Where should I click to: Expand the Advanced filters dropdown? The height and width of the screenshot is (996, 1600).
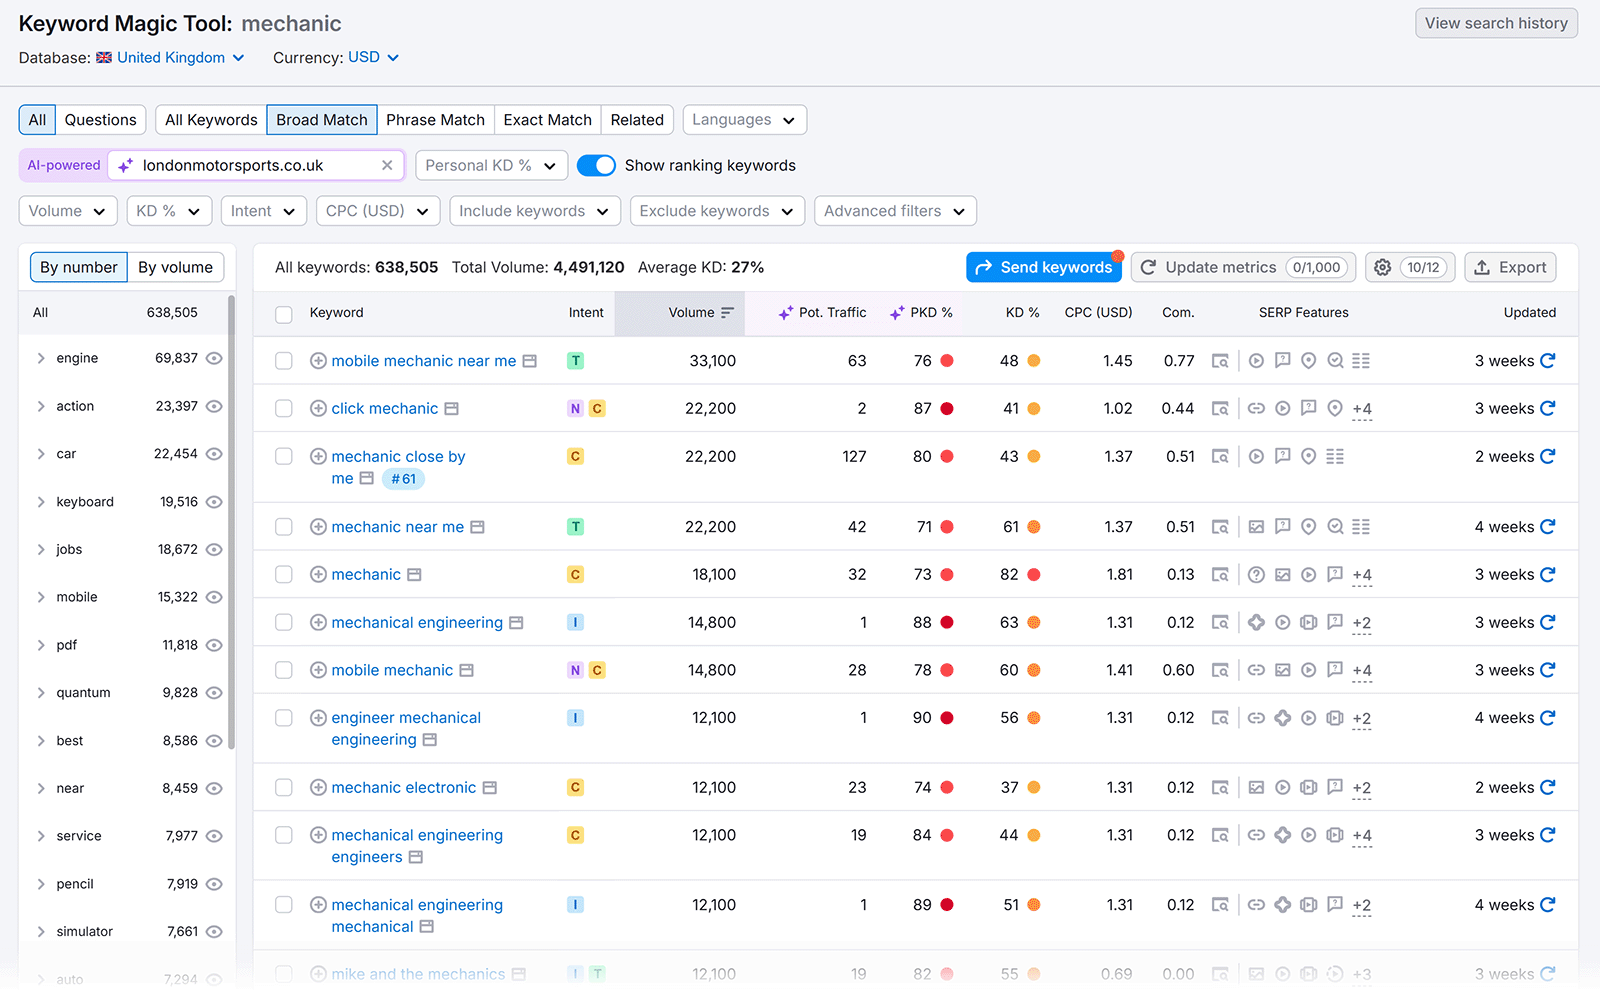pyautogui.click(x=893, y=211)
